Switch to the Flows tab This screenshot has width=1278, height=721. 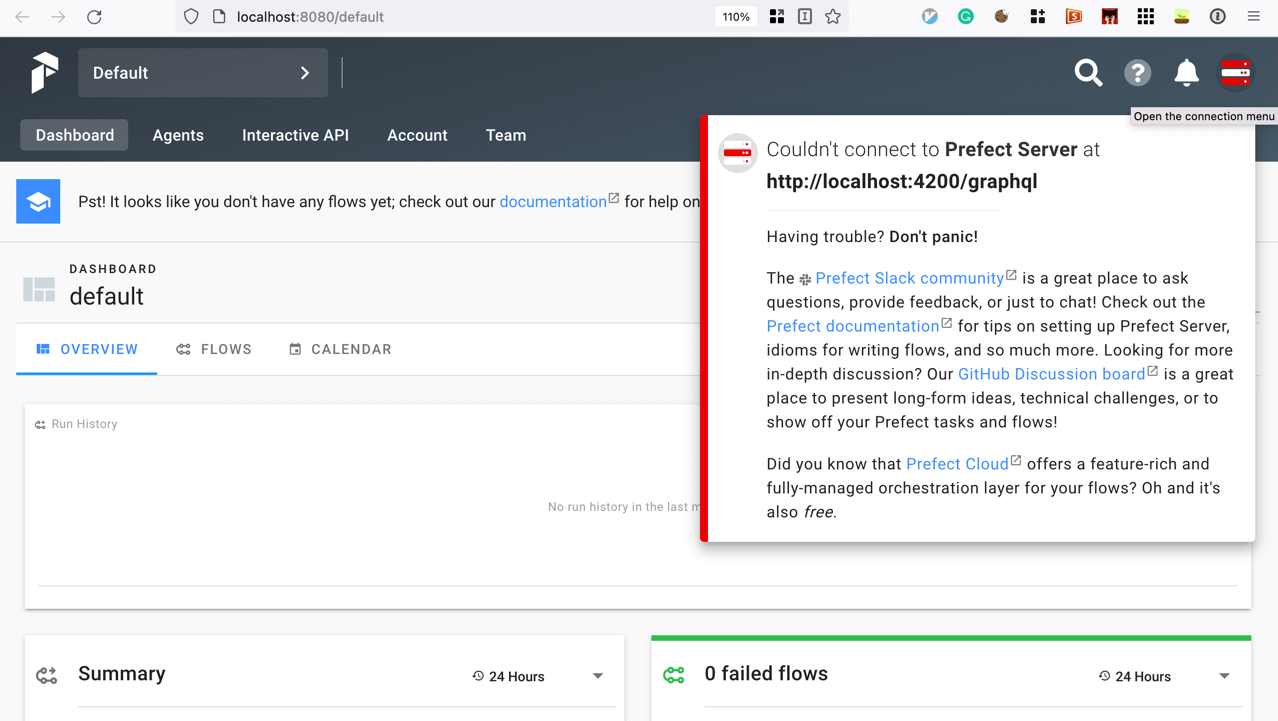point(214,349)
